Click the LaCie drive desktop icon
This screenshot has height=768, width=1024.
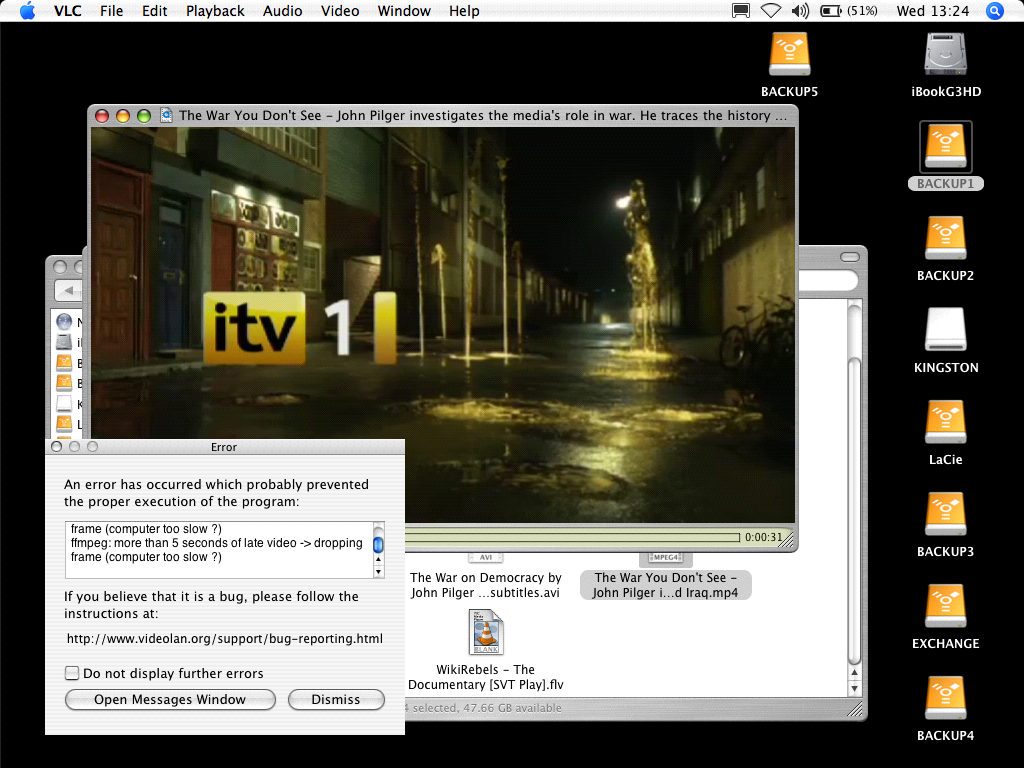[945, 423]
